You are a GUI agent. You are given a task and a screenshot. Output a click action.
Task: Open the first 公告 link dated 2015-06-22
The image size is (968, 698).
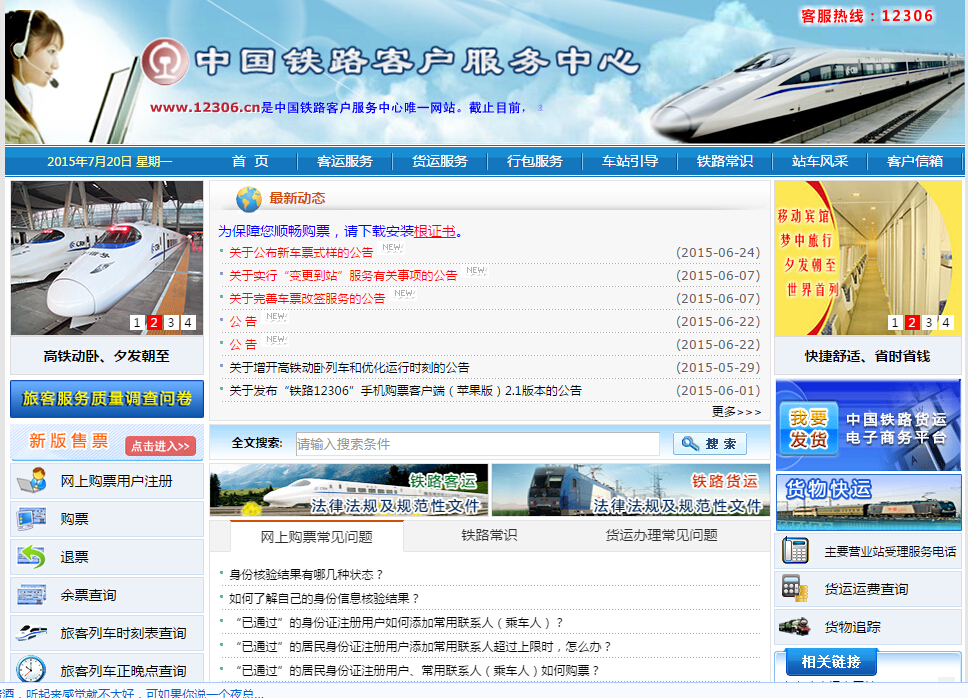[243, 322]
